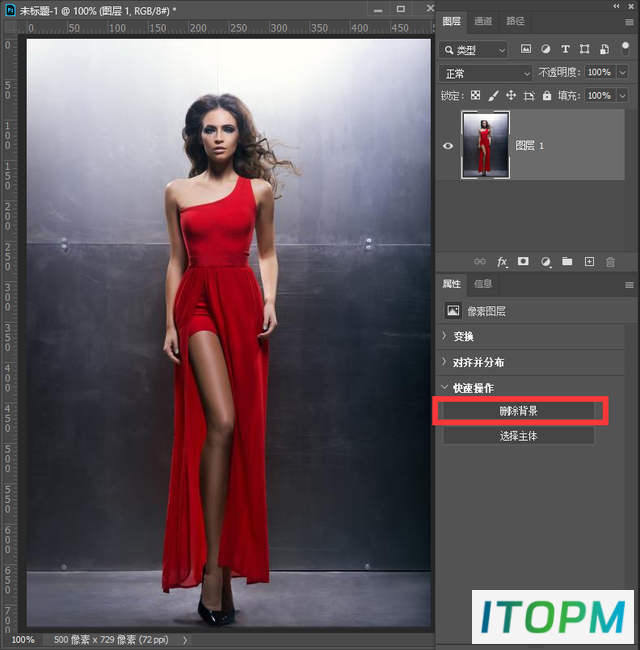The height and width of the screenshot is (650, 640).
Task: Switch to the 图层 tab
Action: click(x=451, y=21)
